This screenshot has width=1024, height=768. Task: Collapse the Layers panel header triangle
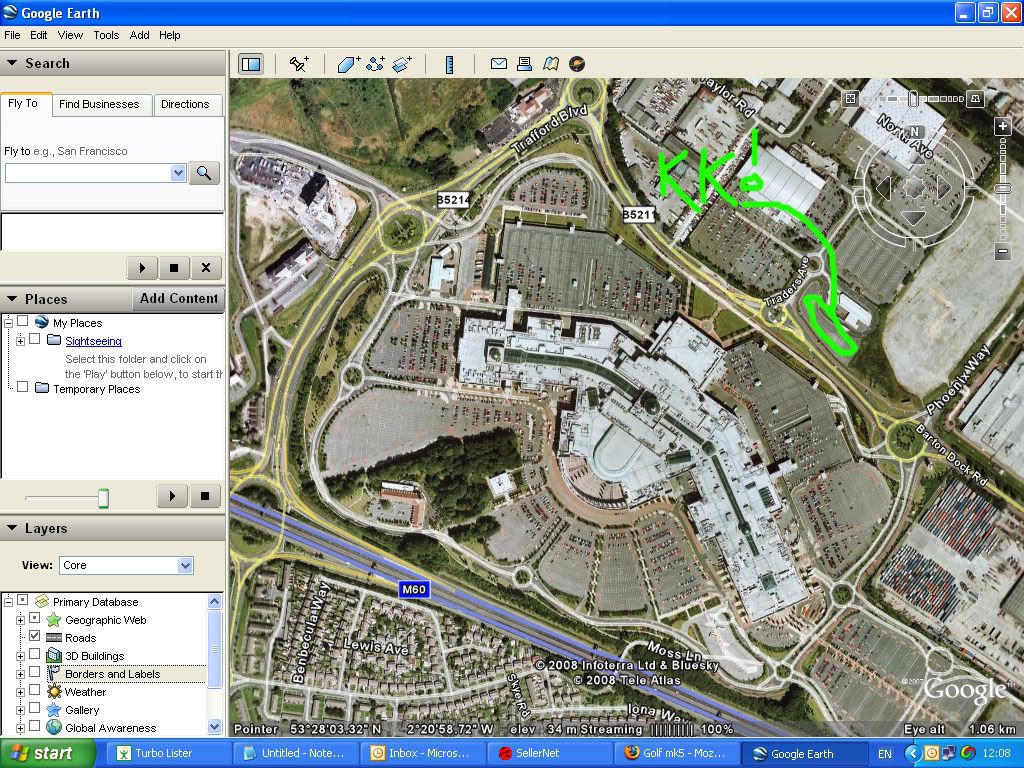(x=12, y=528)
